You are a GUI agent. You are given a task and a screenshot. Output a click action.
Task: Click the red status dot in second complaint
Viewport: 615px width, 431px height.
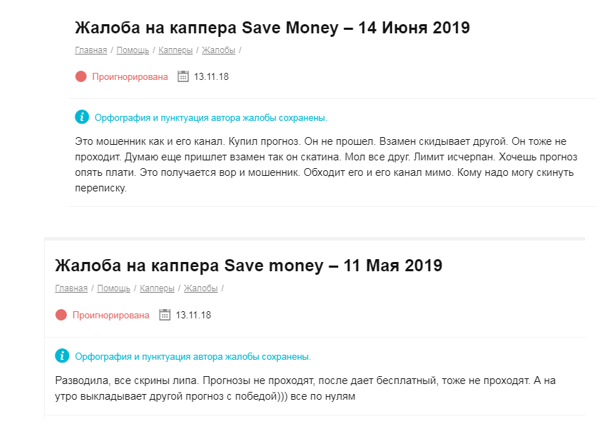coord(61,315)
